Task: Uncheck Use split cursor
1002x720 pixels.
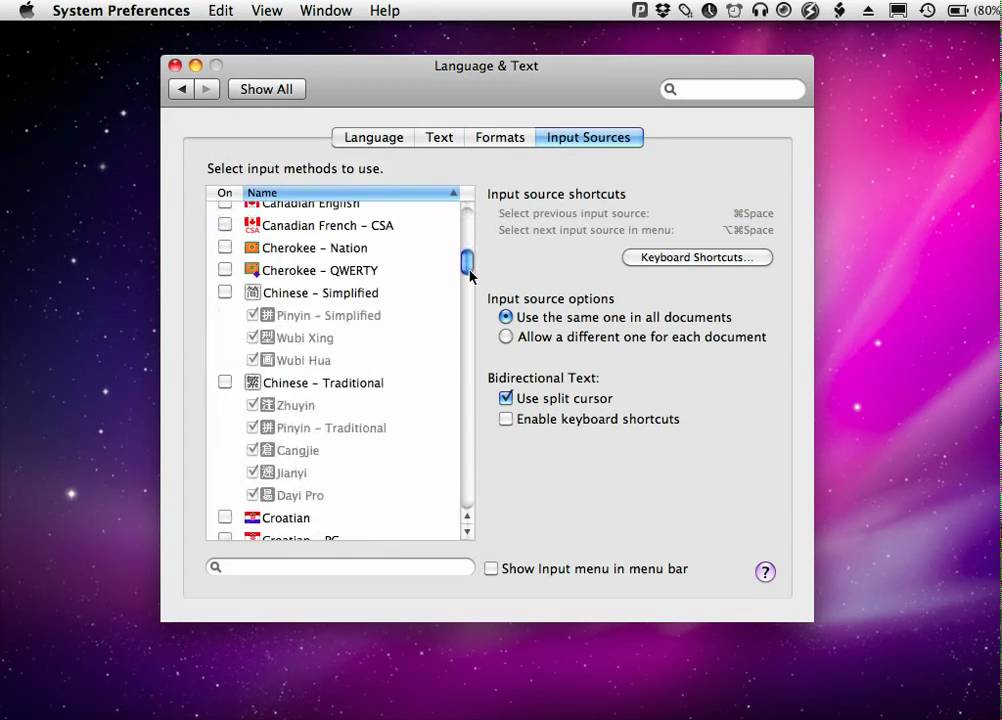Action: pos(505,398)
